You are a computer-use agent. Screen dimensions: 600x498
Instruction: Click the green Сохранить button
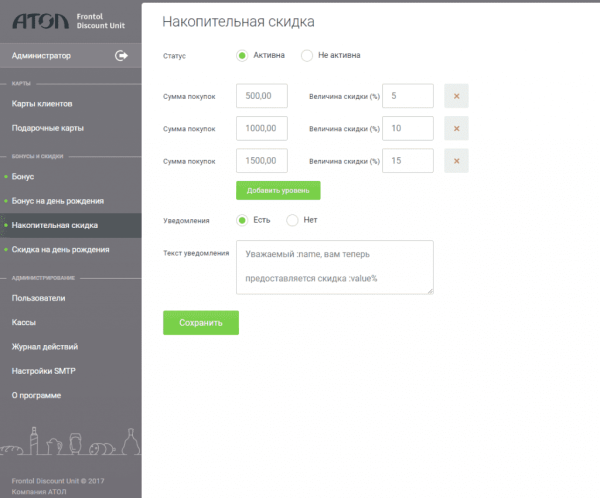coord(200,323)
